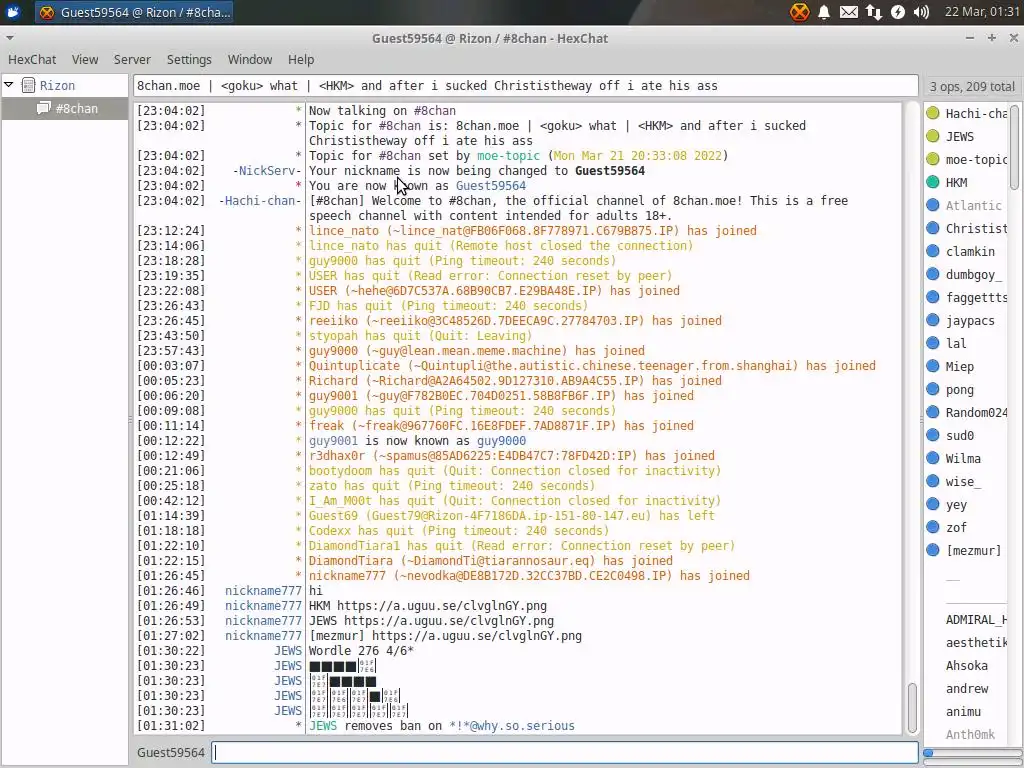Viewport: 1024px width, 768px height.
Task: Select user moe-topic's status icon
Action: 933,159
